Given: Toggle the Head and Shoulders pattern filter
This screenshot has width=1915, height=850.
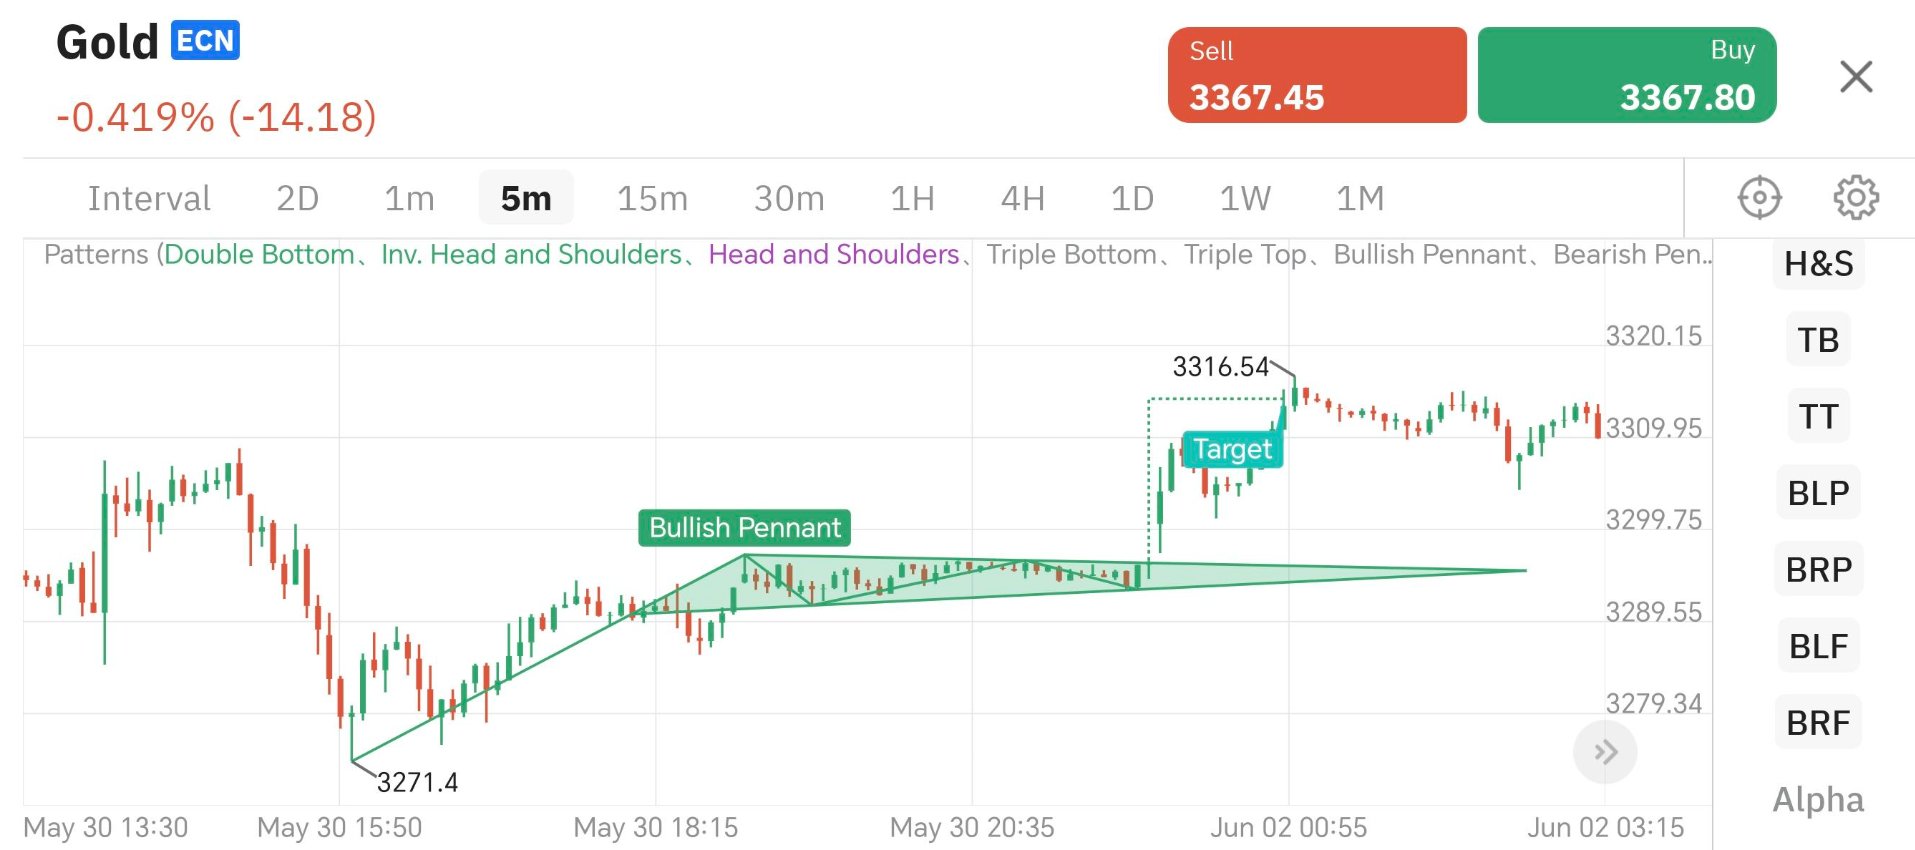Looking at the screenshot, I should tap(834, 254).
